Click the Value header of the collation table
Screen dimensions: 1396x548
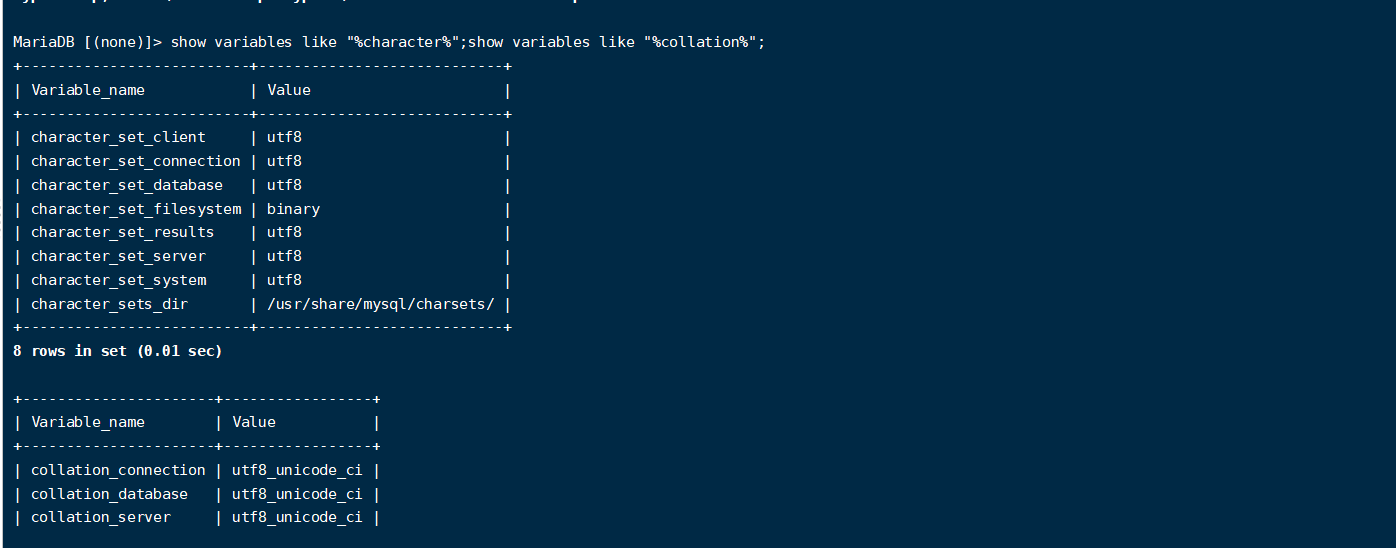[254, 422]
